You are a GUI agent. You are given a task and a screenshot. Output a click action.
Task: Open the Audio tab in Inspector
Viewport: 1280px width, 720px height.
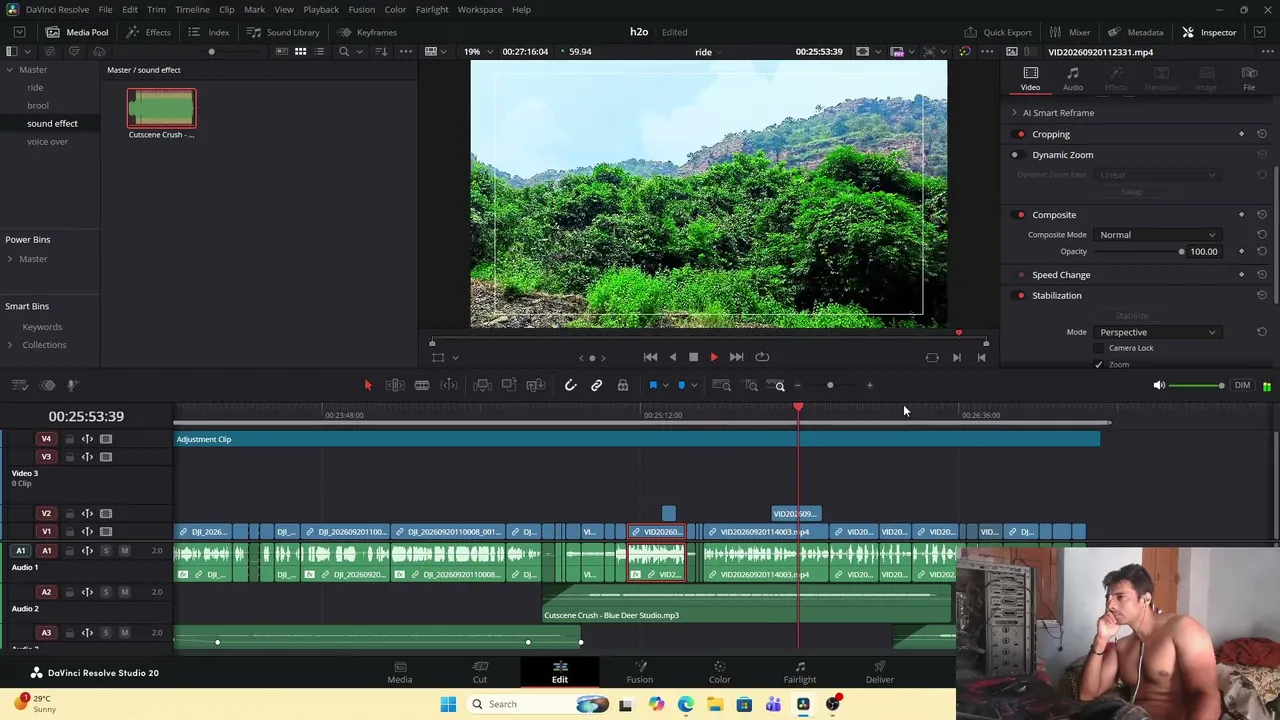pos(1073,79)
